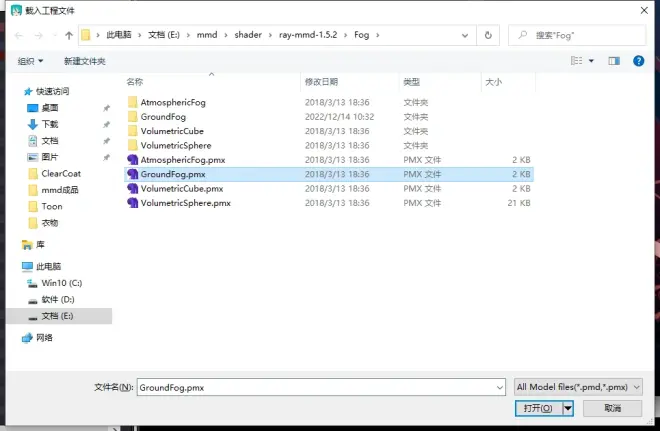Open the view options dropdown arrow

coord(591,61)
